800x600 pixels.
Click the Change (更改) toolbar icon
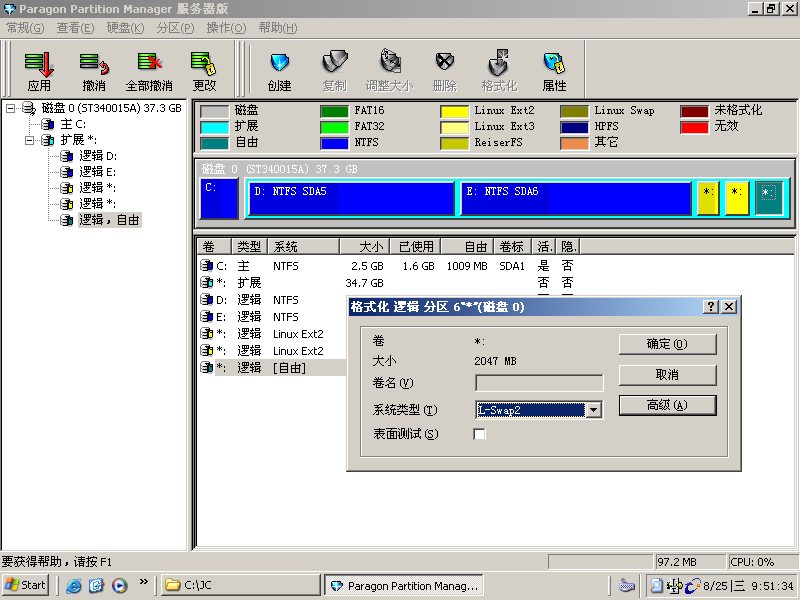tap(204, 70)
